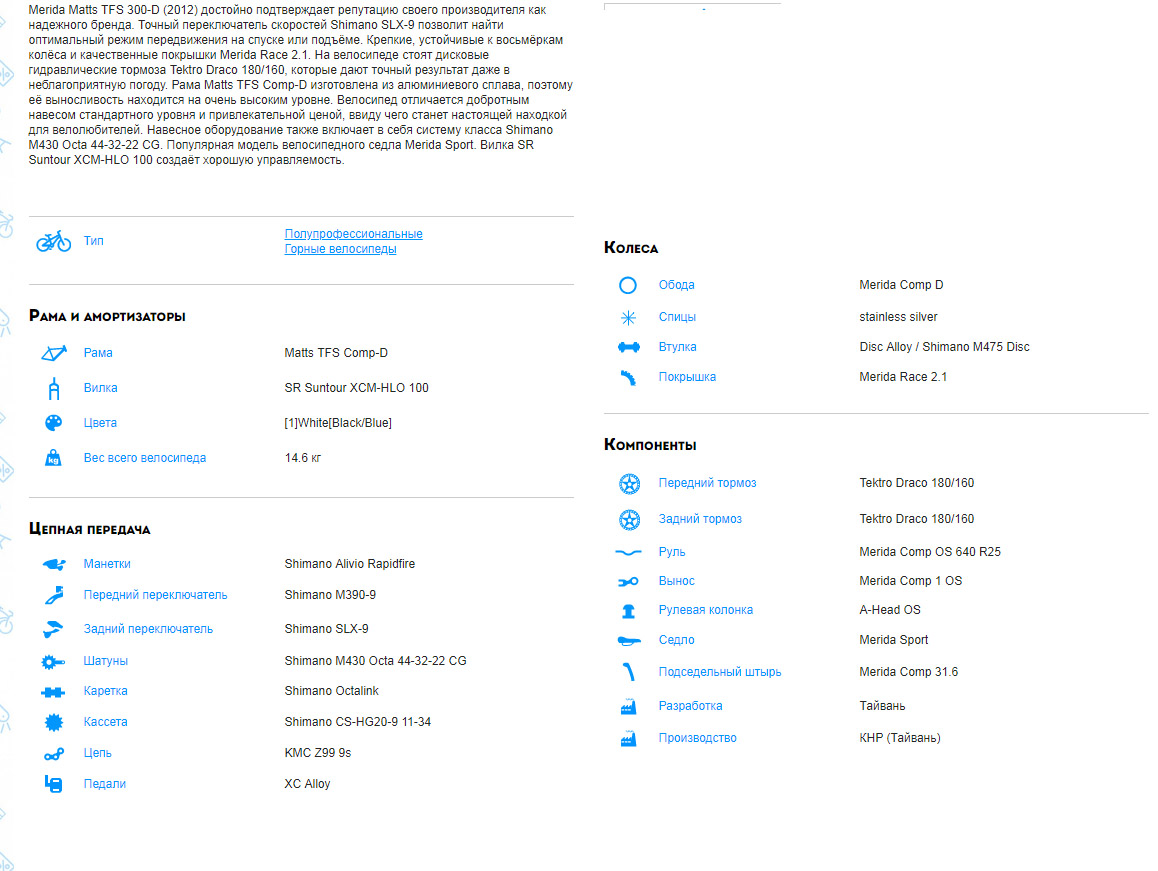Click the Вилка label
The image size is (1158, 871).
point(100,388)
